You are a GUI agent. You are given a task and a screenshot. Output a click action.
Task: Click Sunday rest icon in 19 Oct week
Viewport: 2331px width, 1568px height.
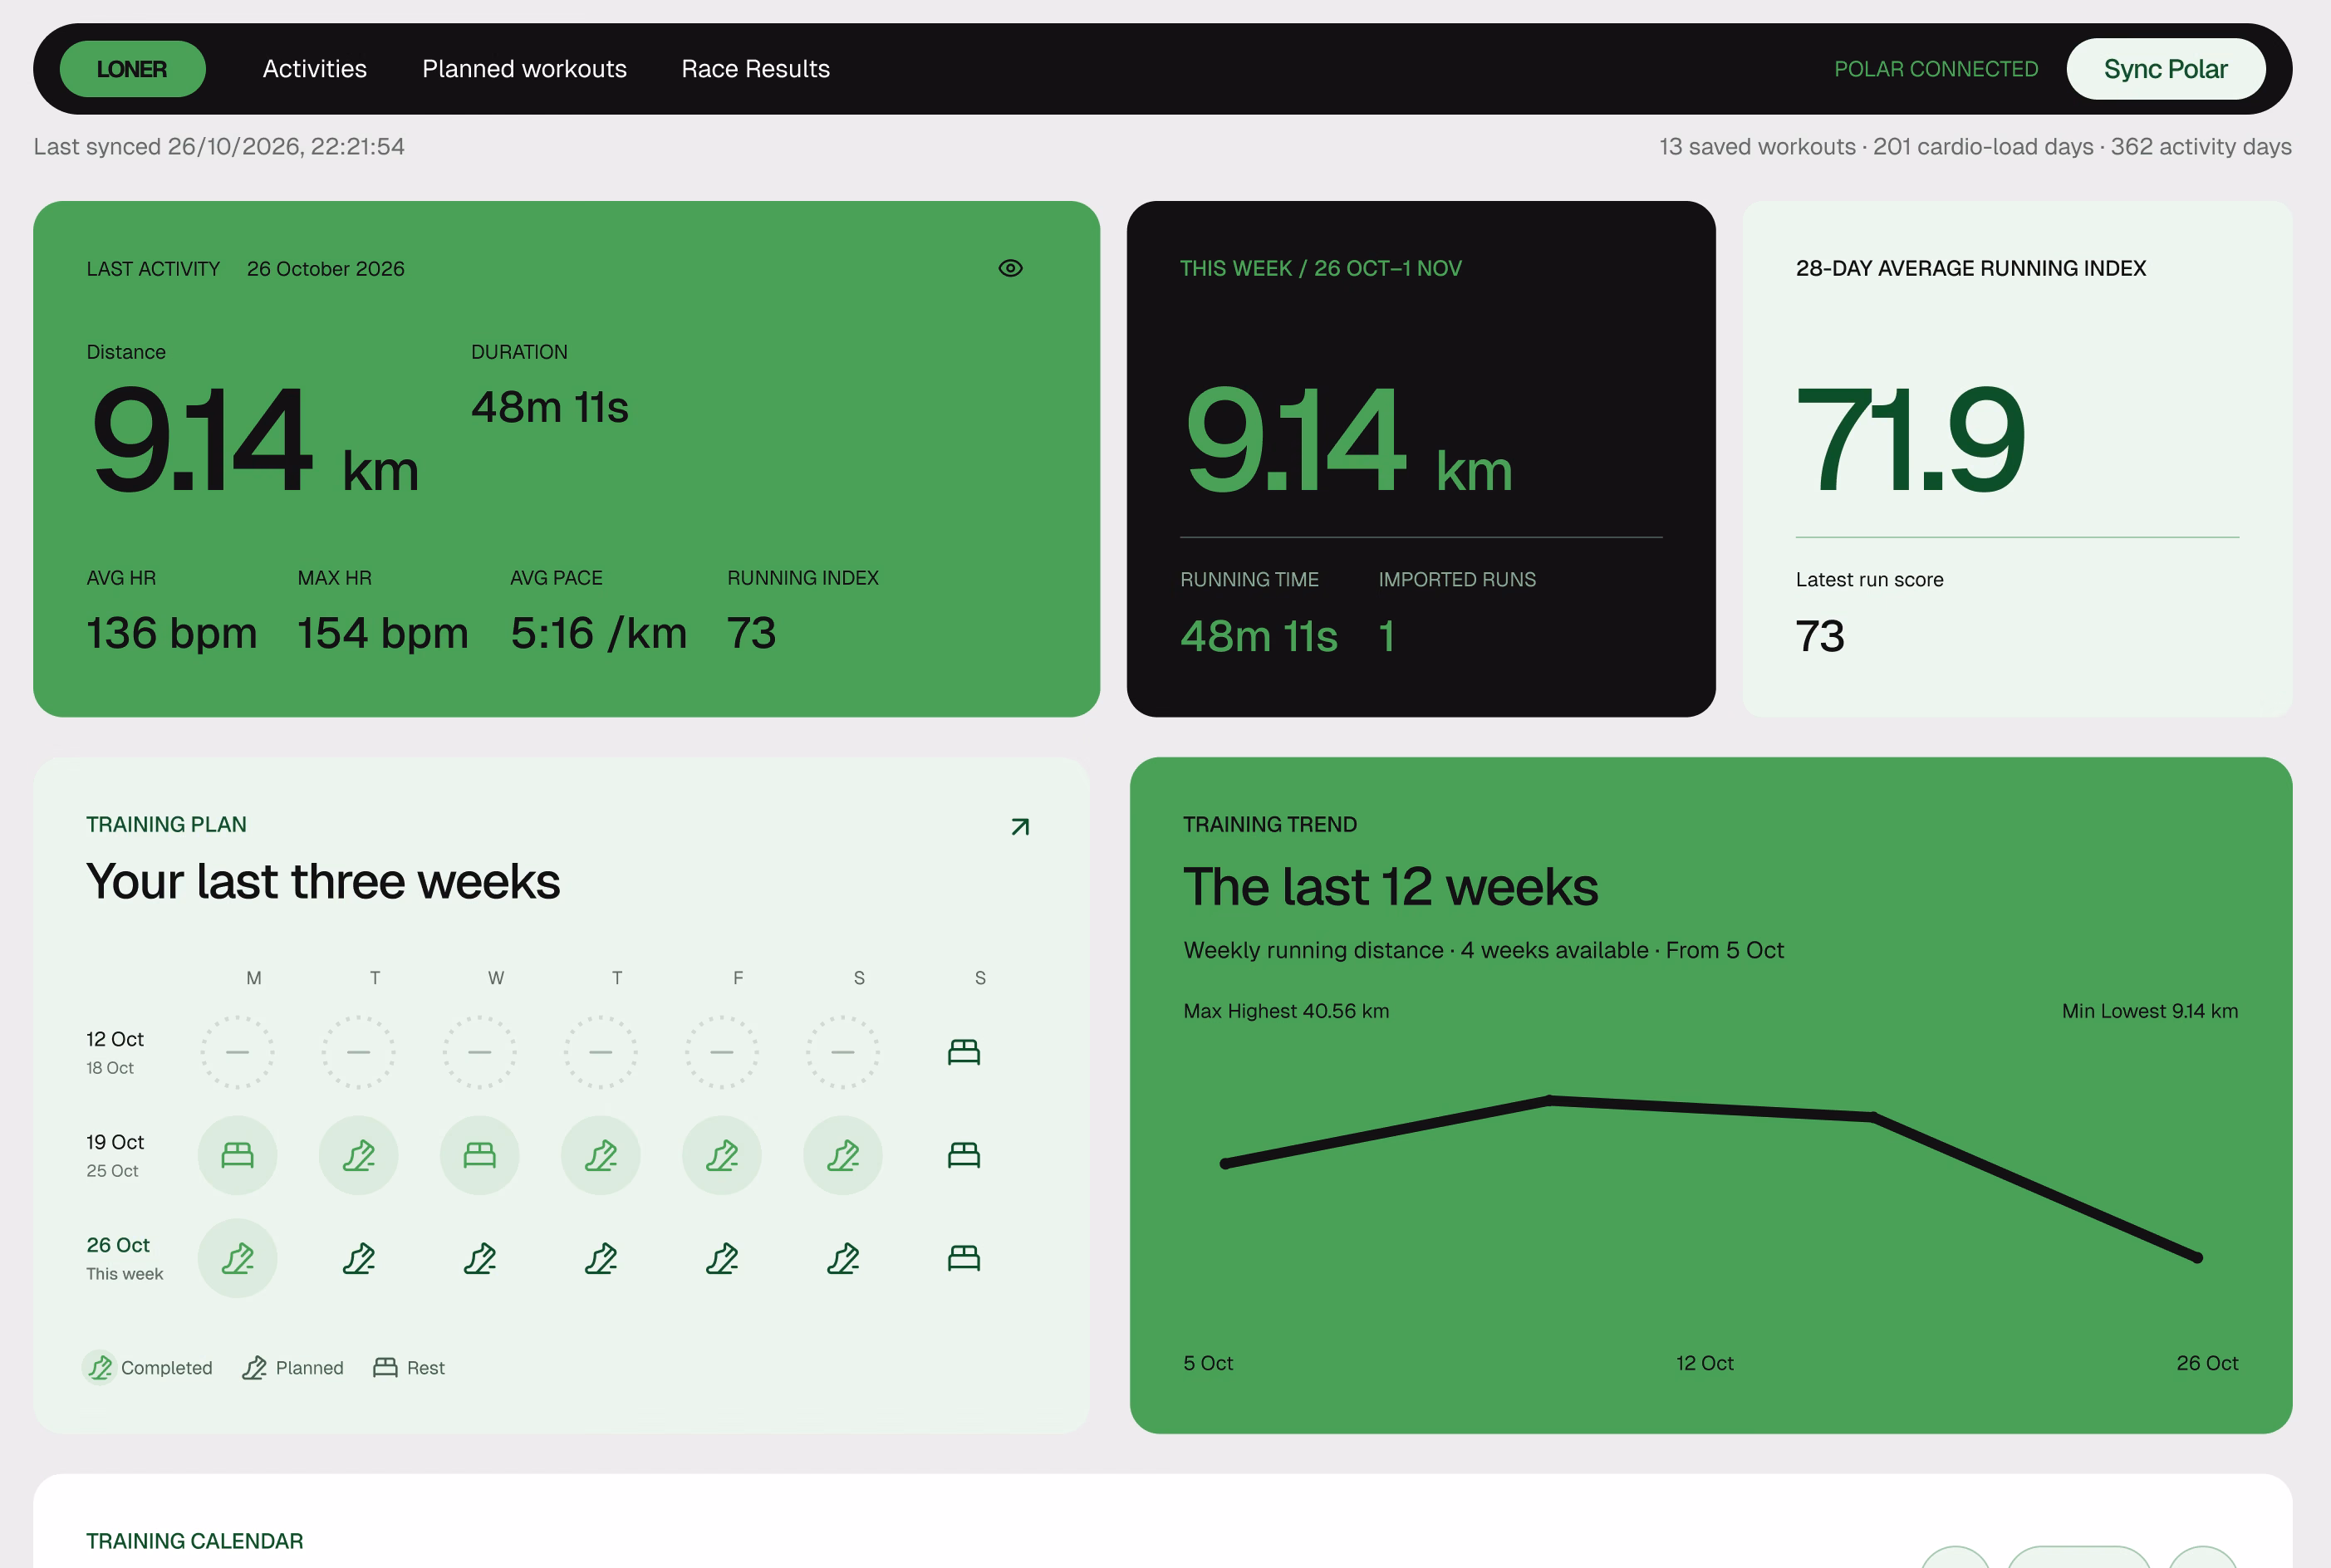963,1155
